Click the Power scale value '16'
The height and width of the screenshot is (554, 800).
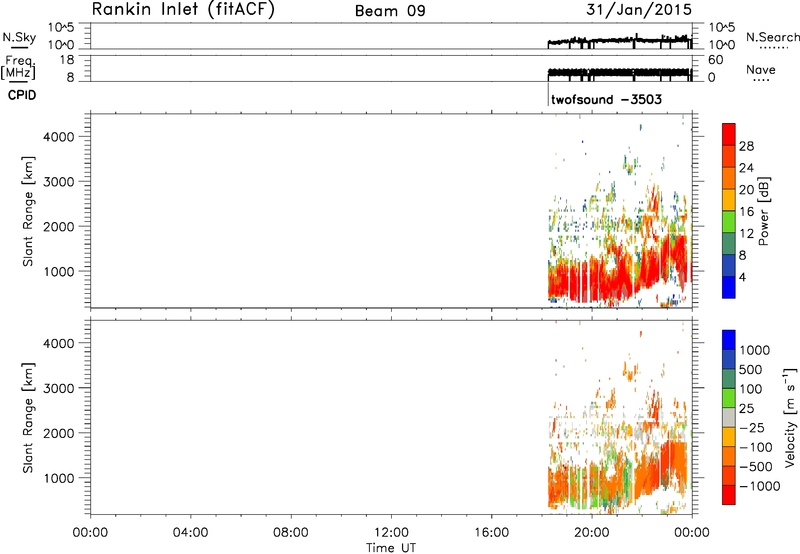click(x=746, y=212)
